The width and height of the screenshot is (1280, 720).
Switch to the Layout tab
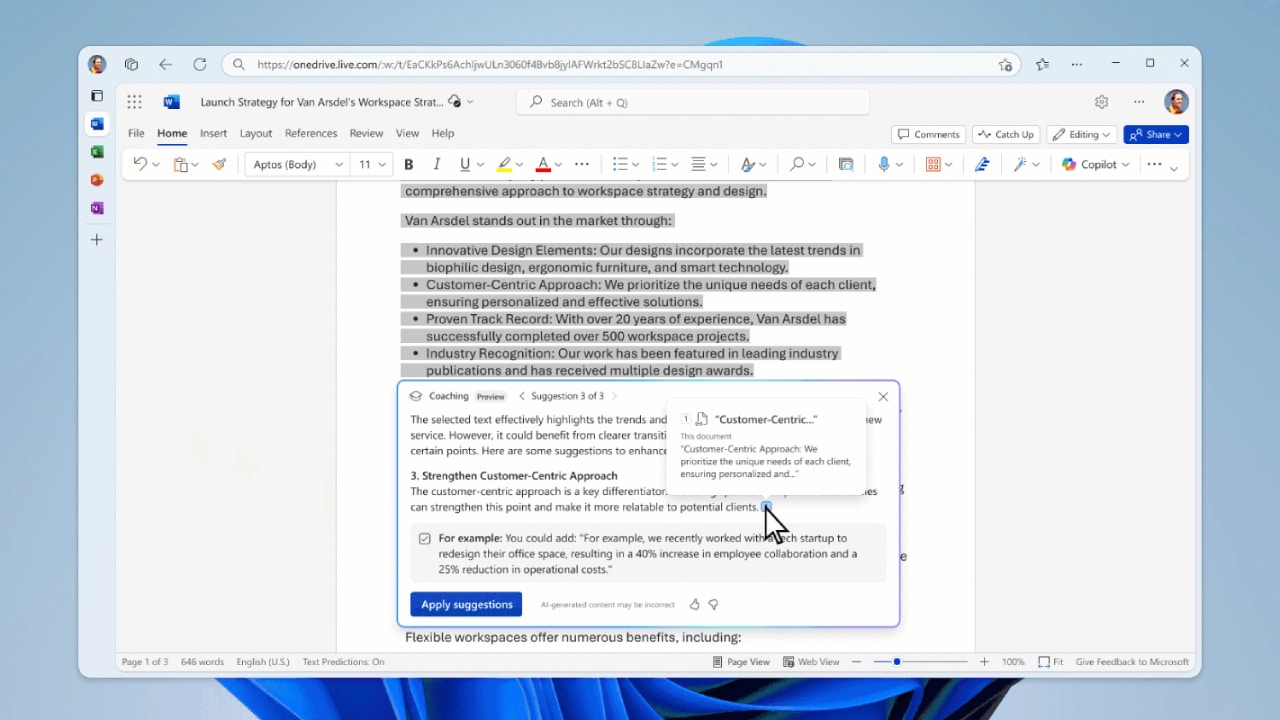256,133
